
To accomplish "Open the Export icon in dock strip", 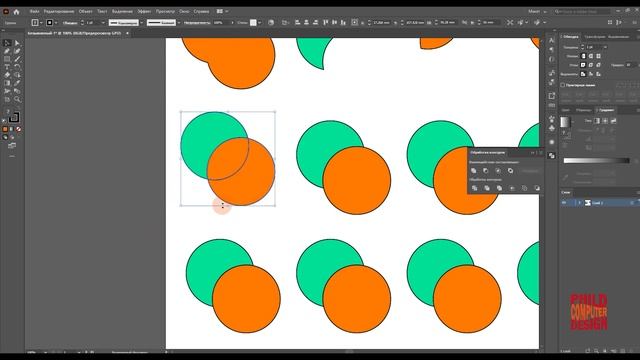I will coord(551,96).
